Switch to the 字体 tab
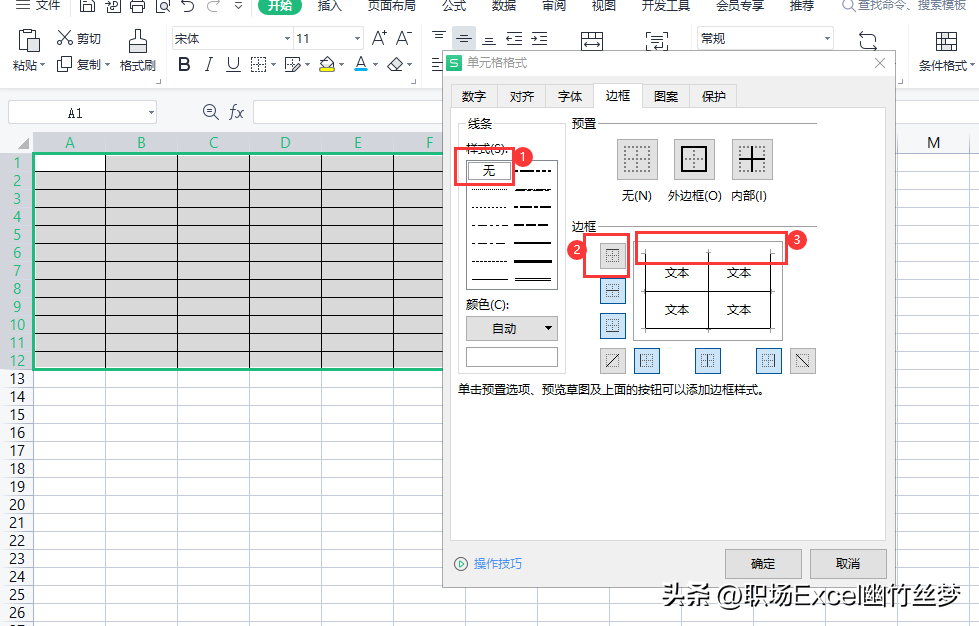 569,96
